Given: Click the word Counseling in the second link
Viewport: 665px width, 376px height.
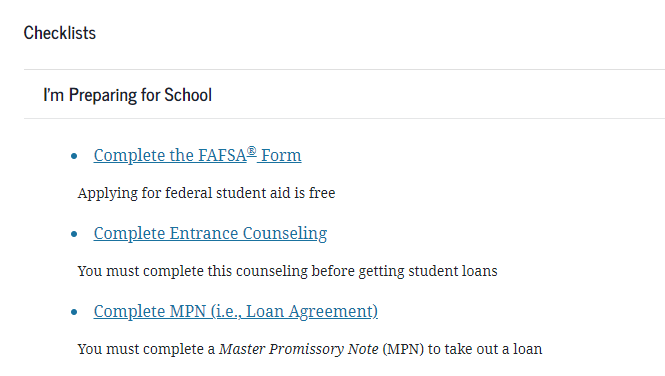Looking at the screenshot, I should pos(285,234).
